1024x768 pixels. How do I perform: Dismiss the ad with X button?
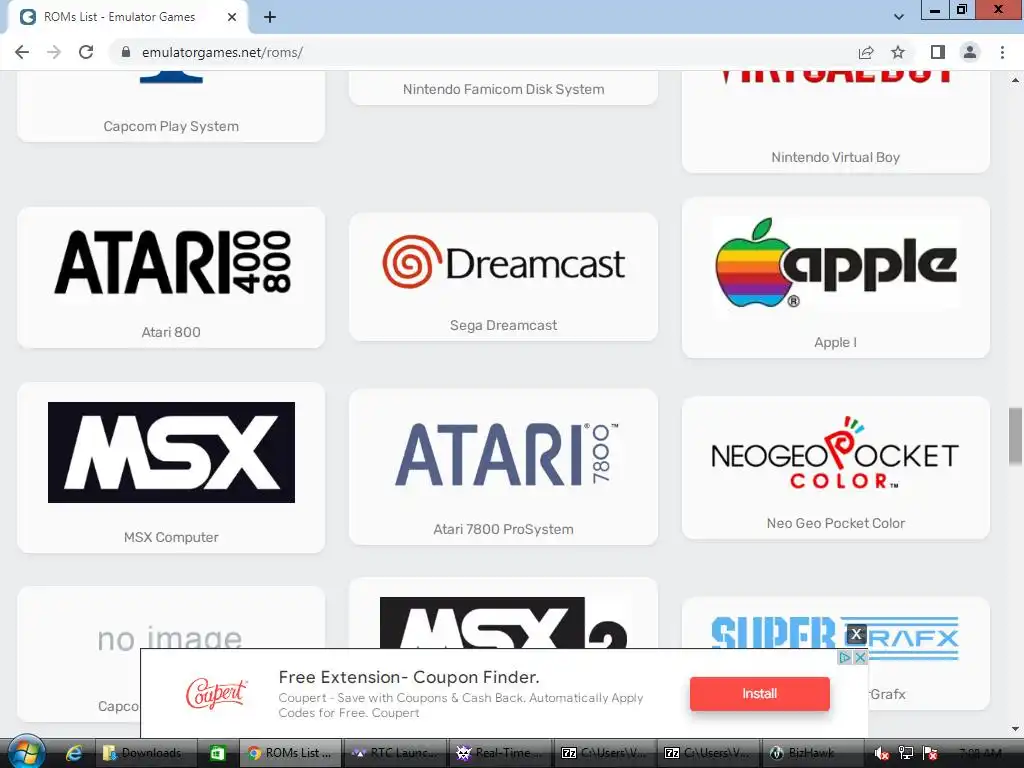pos(856,634)
